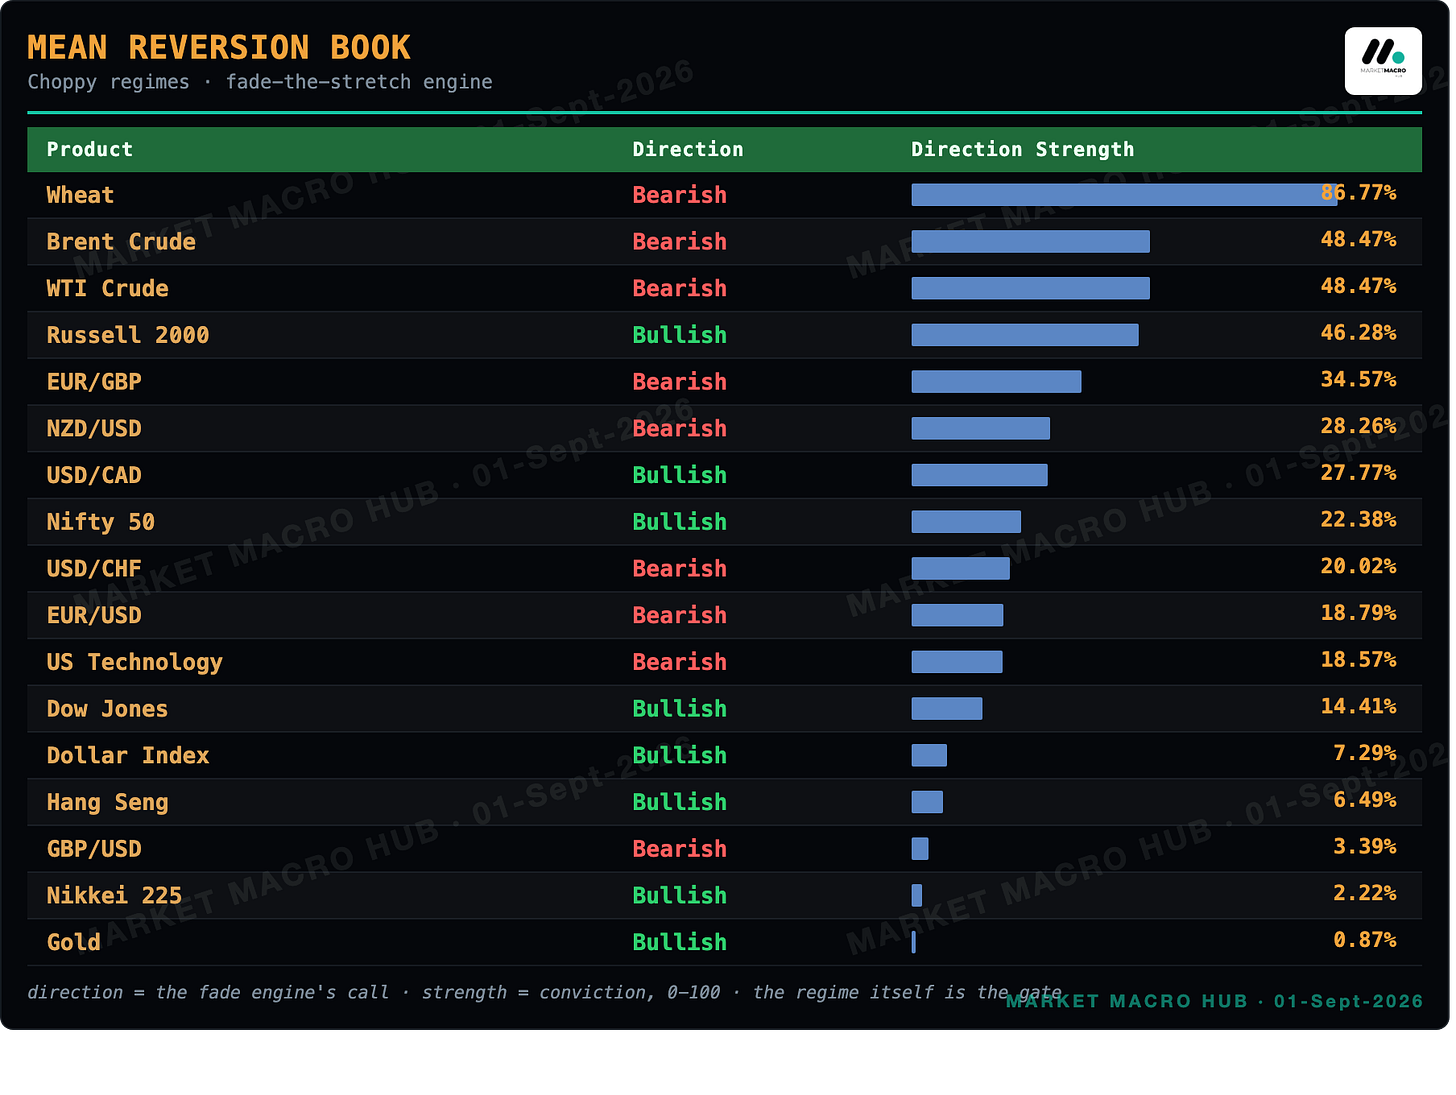Image resolution: width=1456 pixels, height=1095 pixels.
Task: Click the 0.87% strength value
Action: [1365, 939]
